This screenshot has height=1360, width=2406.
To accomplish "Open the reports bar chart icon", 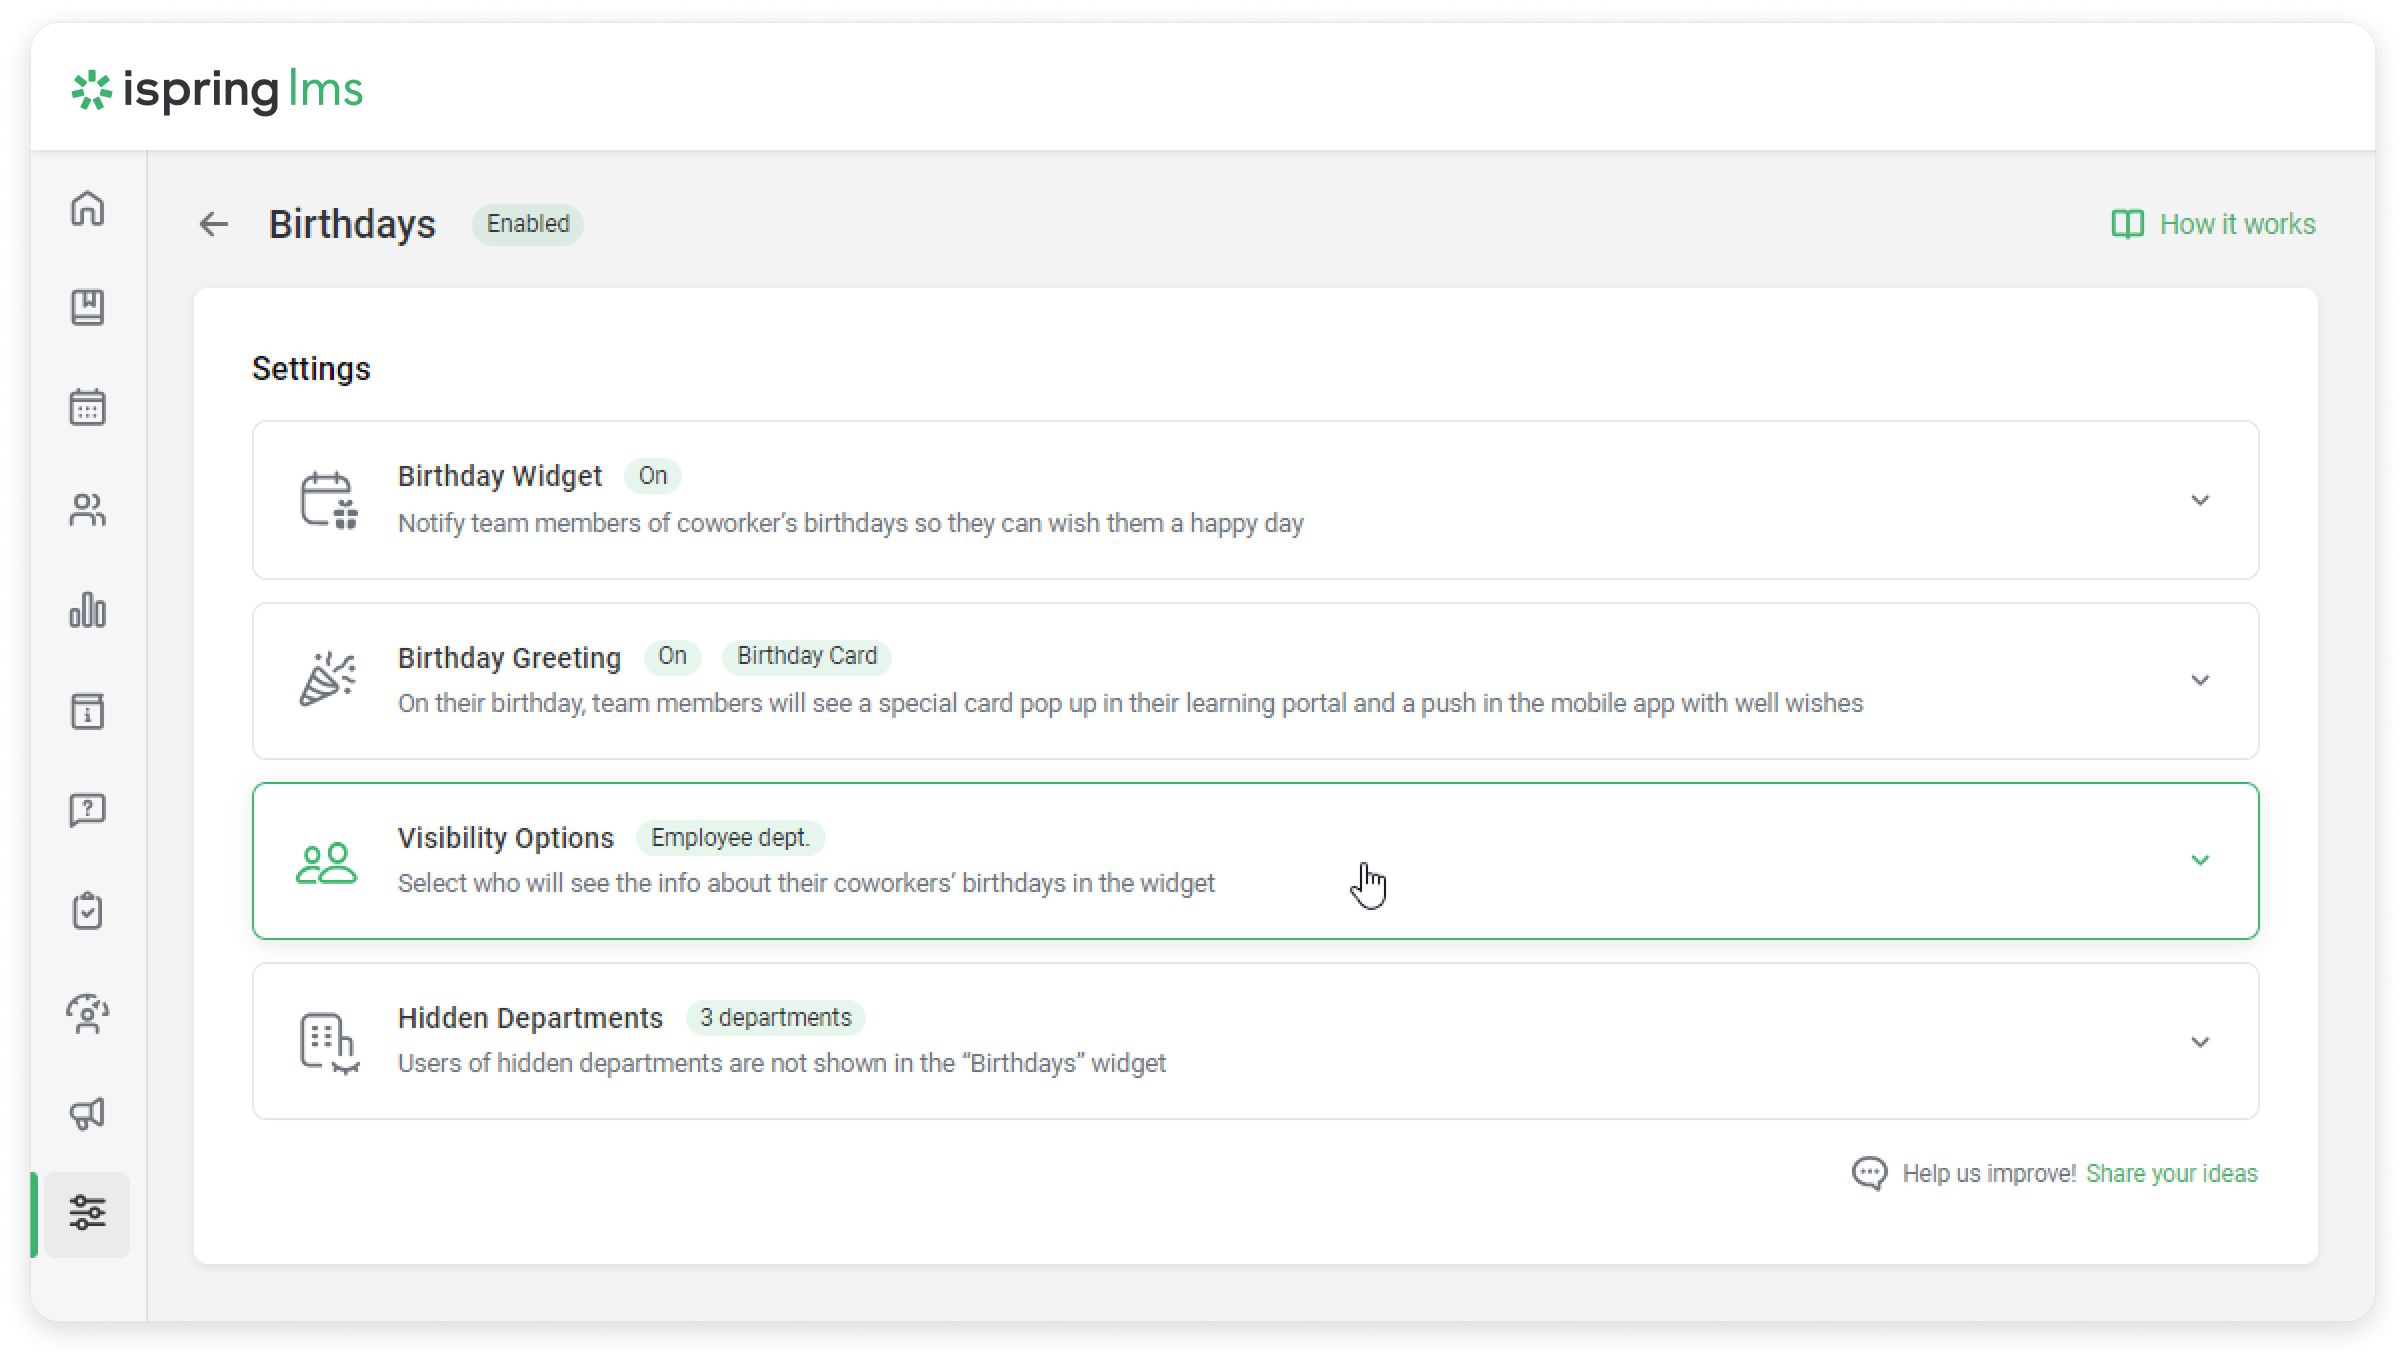I will tap(88, 610).
